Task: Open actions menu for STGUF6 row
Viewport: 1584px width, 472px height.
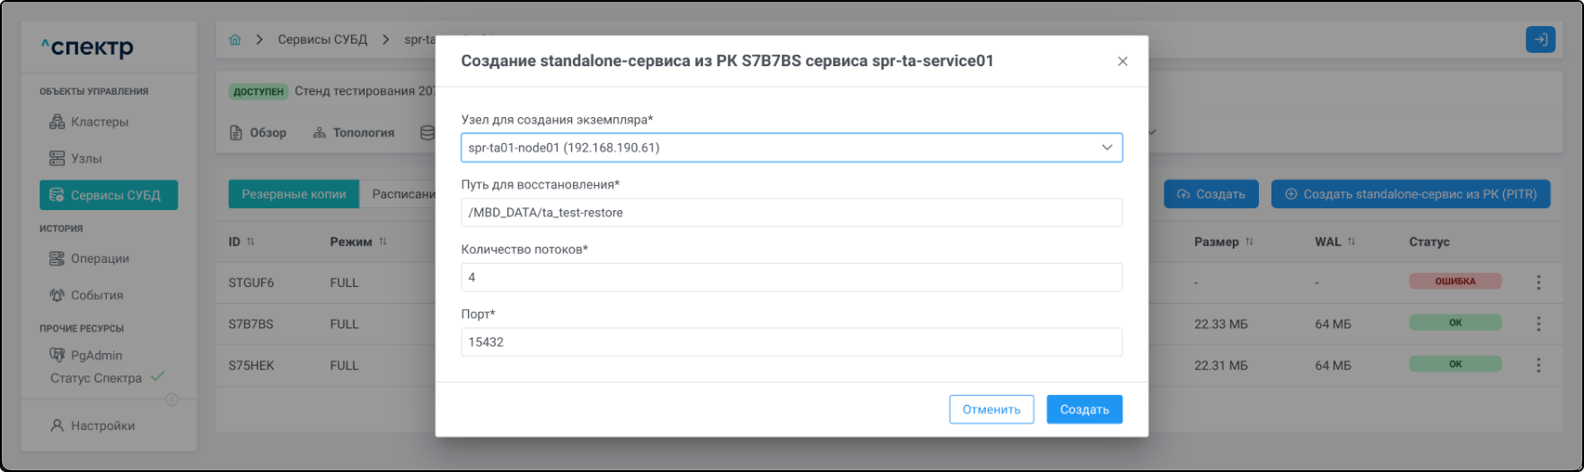Action: (x=1538, y=283)
